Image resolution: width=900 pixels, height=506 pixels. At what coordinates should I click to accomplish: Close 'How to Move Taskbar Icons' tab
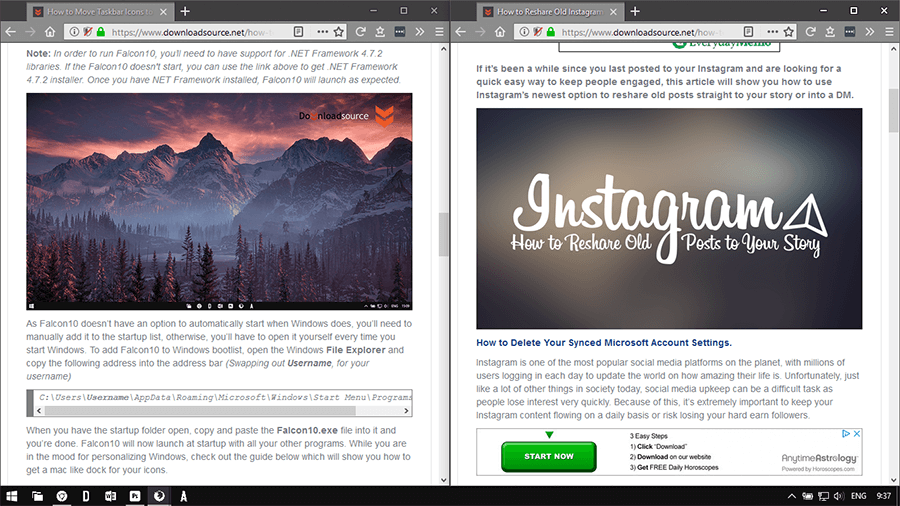tap(163, 11)
